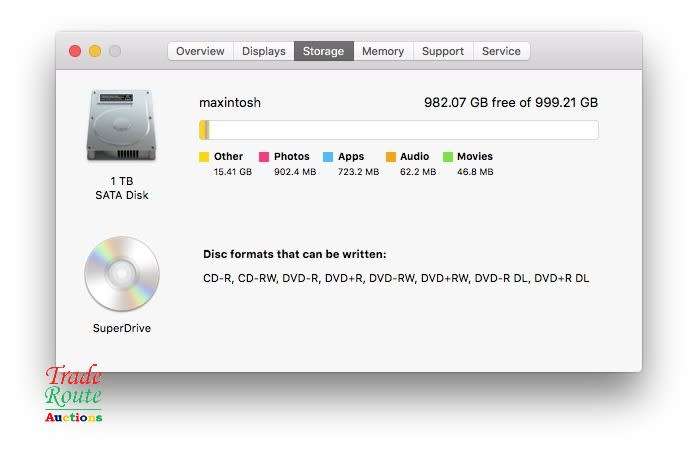
Task: Click the '1 TB SATA Disk' label
Action: 122,188
